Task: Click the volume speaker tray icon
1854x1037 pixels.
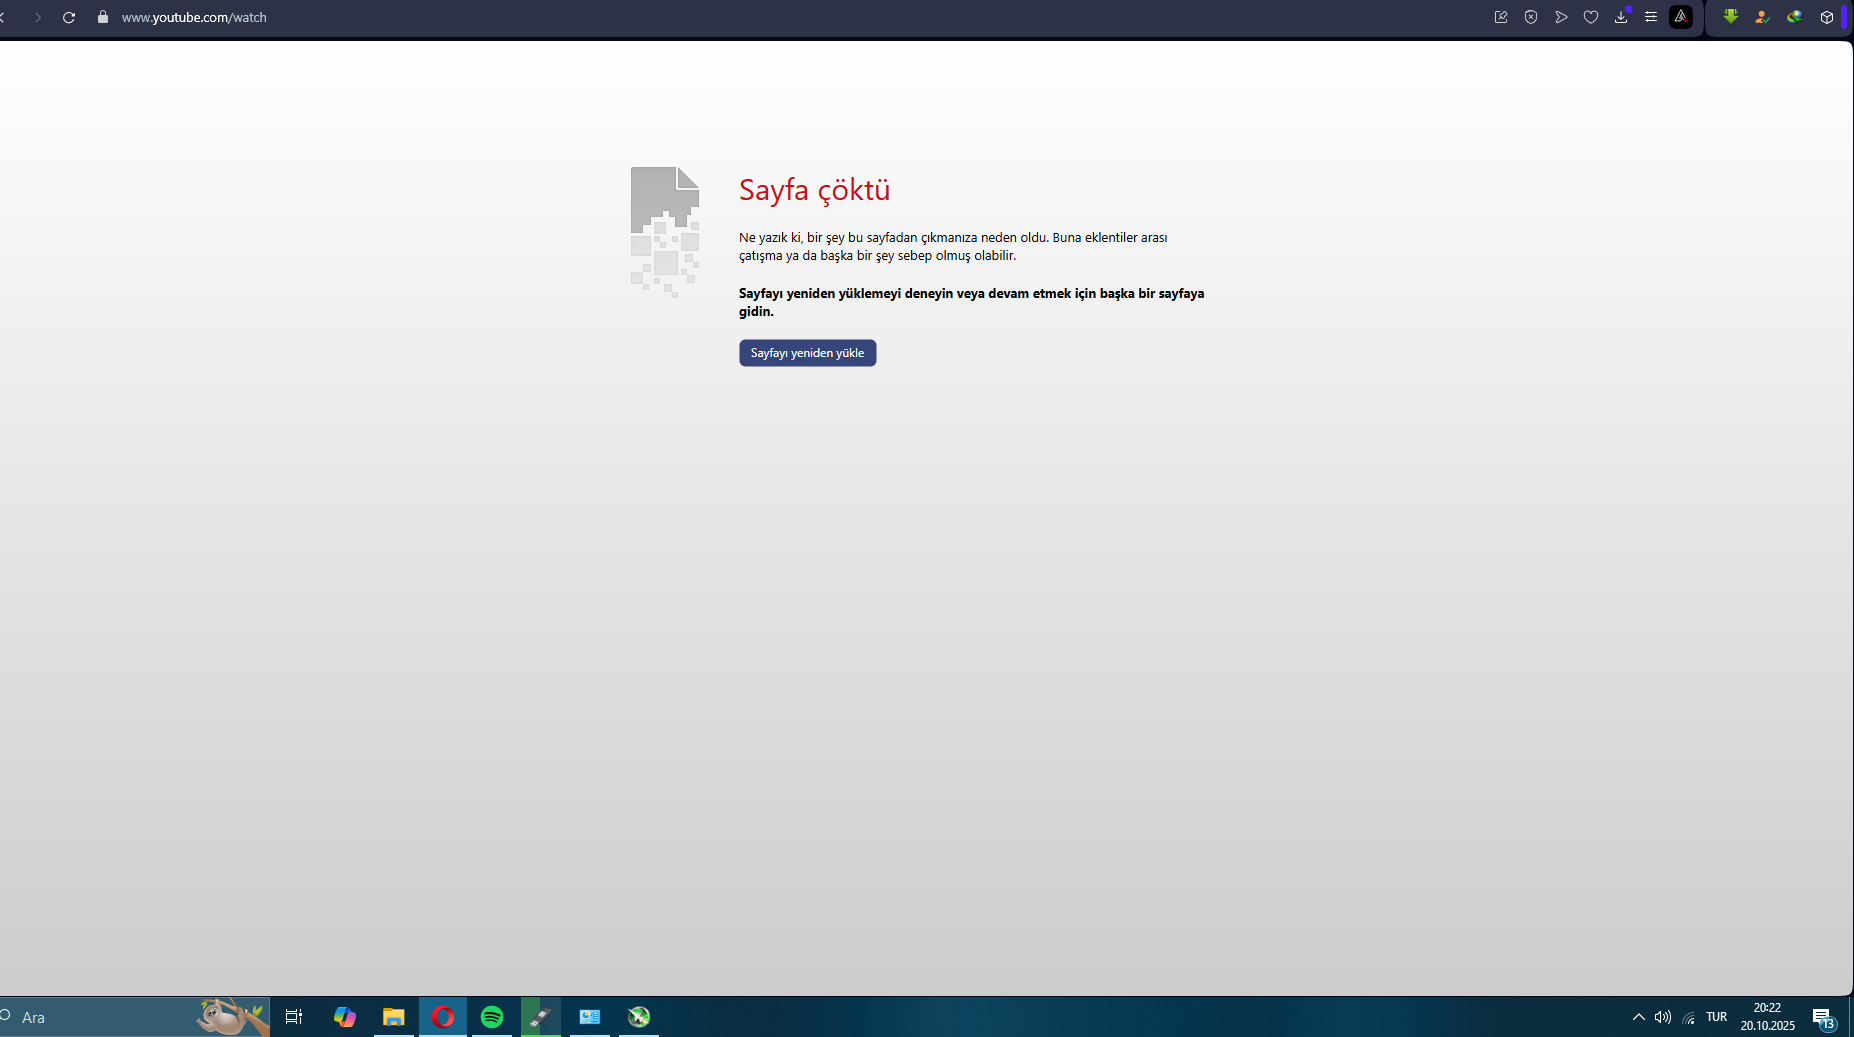Action: (1663, 1017)
